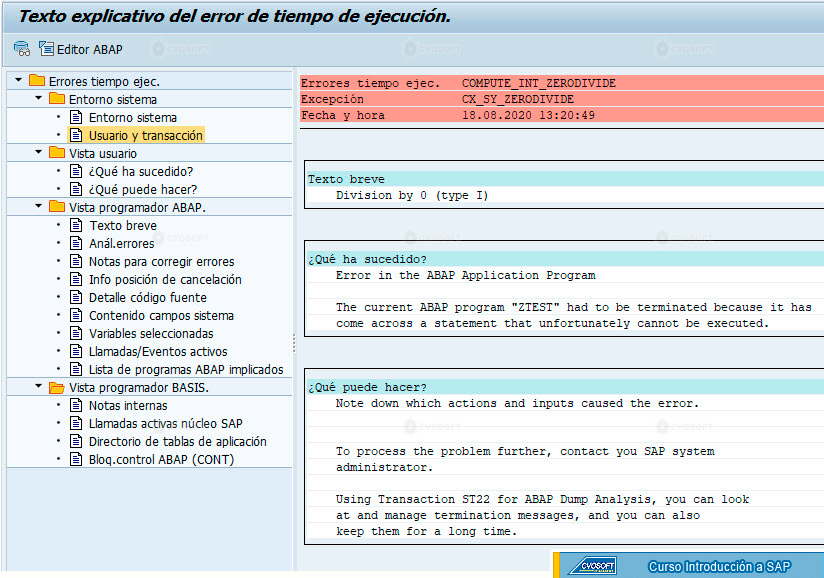Click the Detalle código fuente document icon
This screenshot has width=824, height=578.
pyautogui.click(x=76, y=297)
